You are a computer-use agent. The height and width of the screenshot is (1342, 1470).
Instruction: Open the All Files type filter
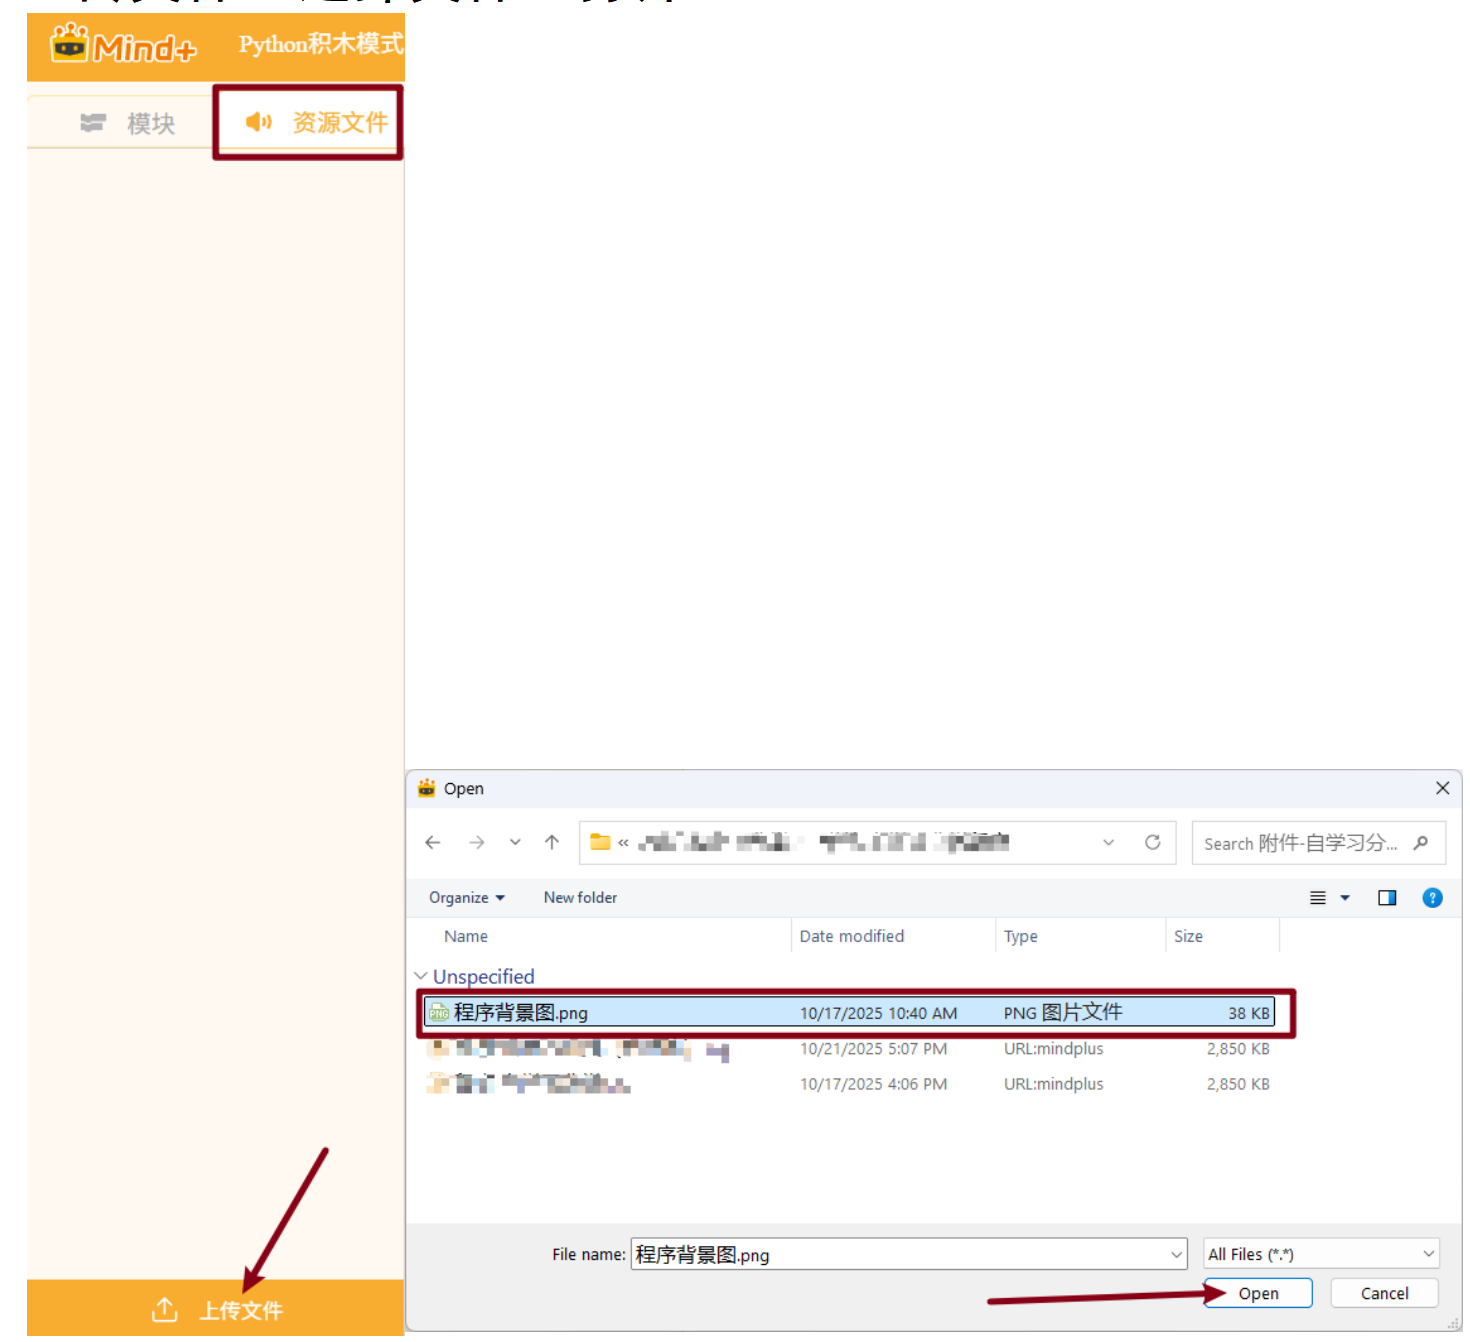[x=1321, y=1254]
